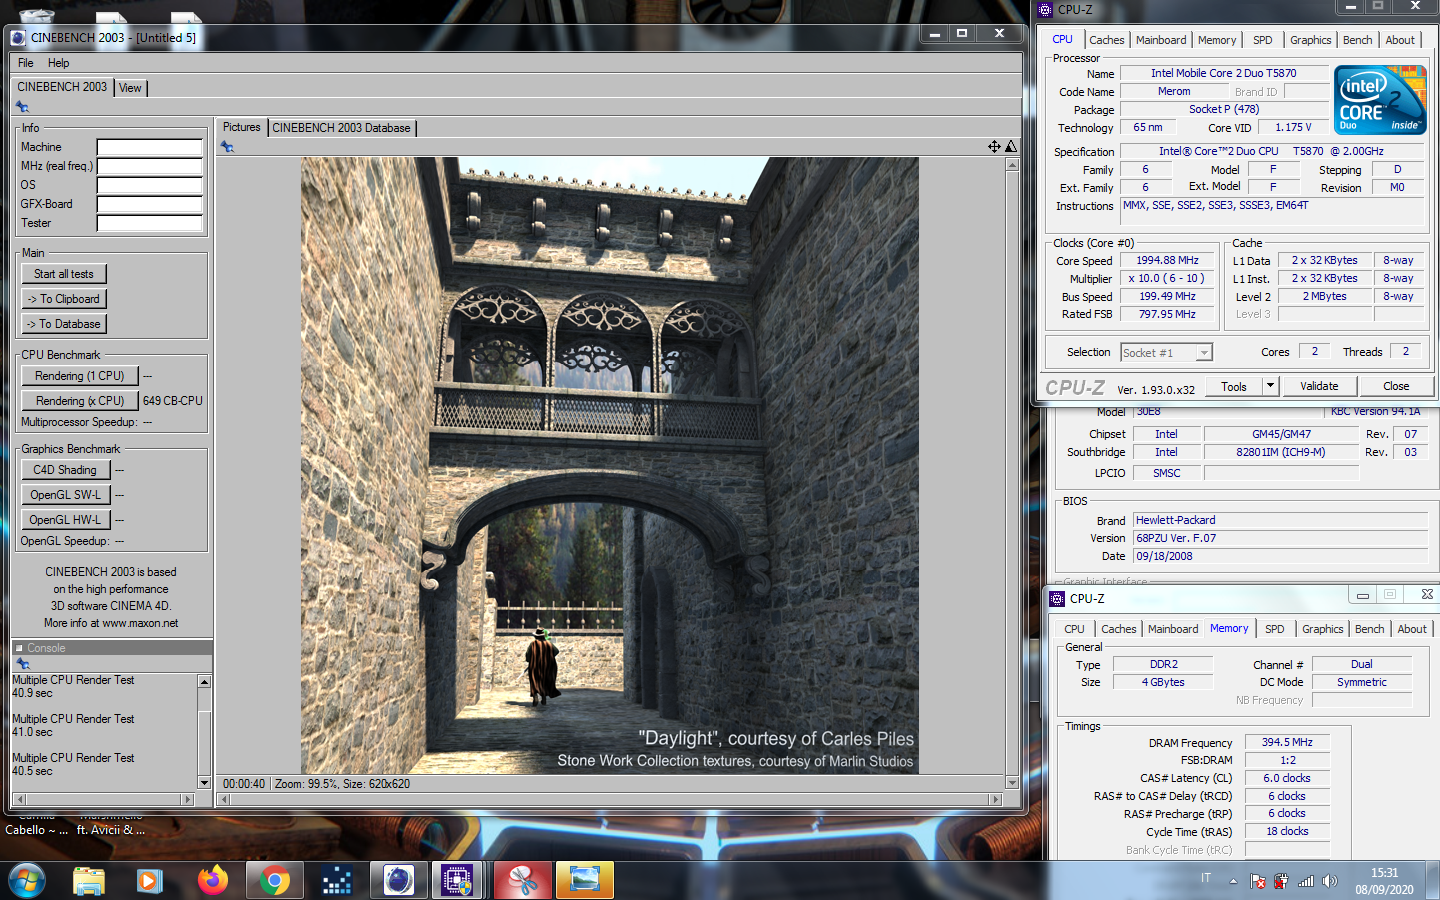Run the OpenGL SW-L test
Image resolution: width=1440 pixels, height=900 pixels.
pos(65,495)
